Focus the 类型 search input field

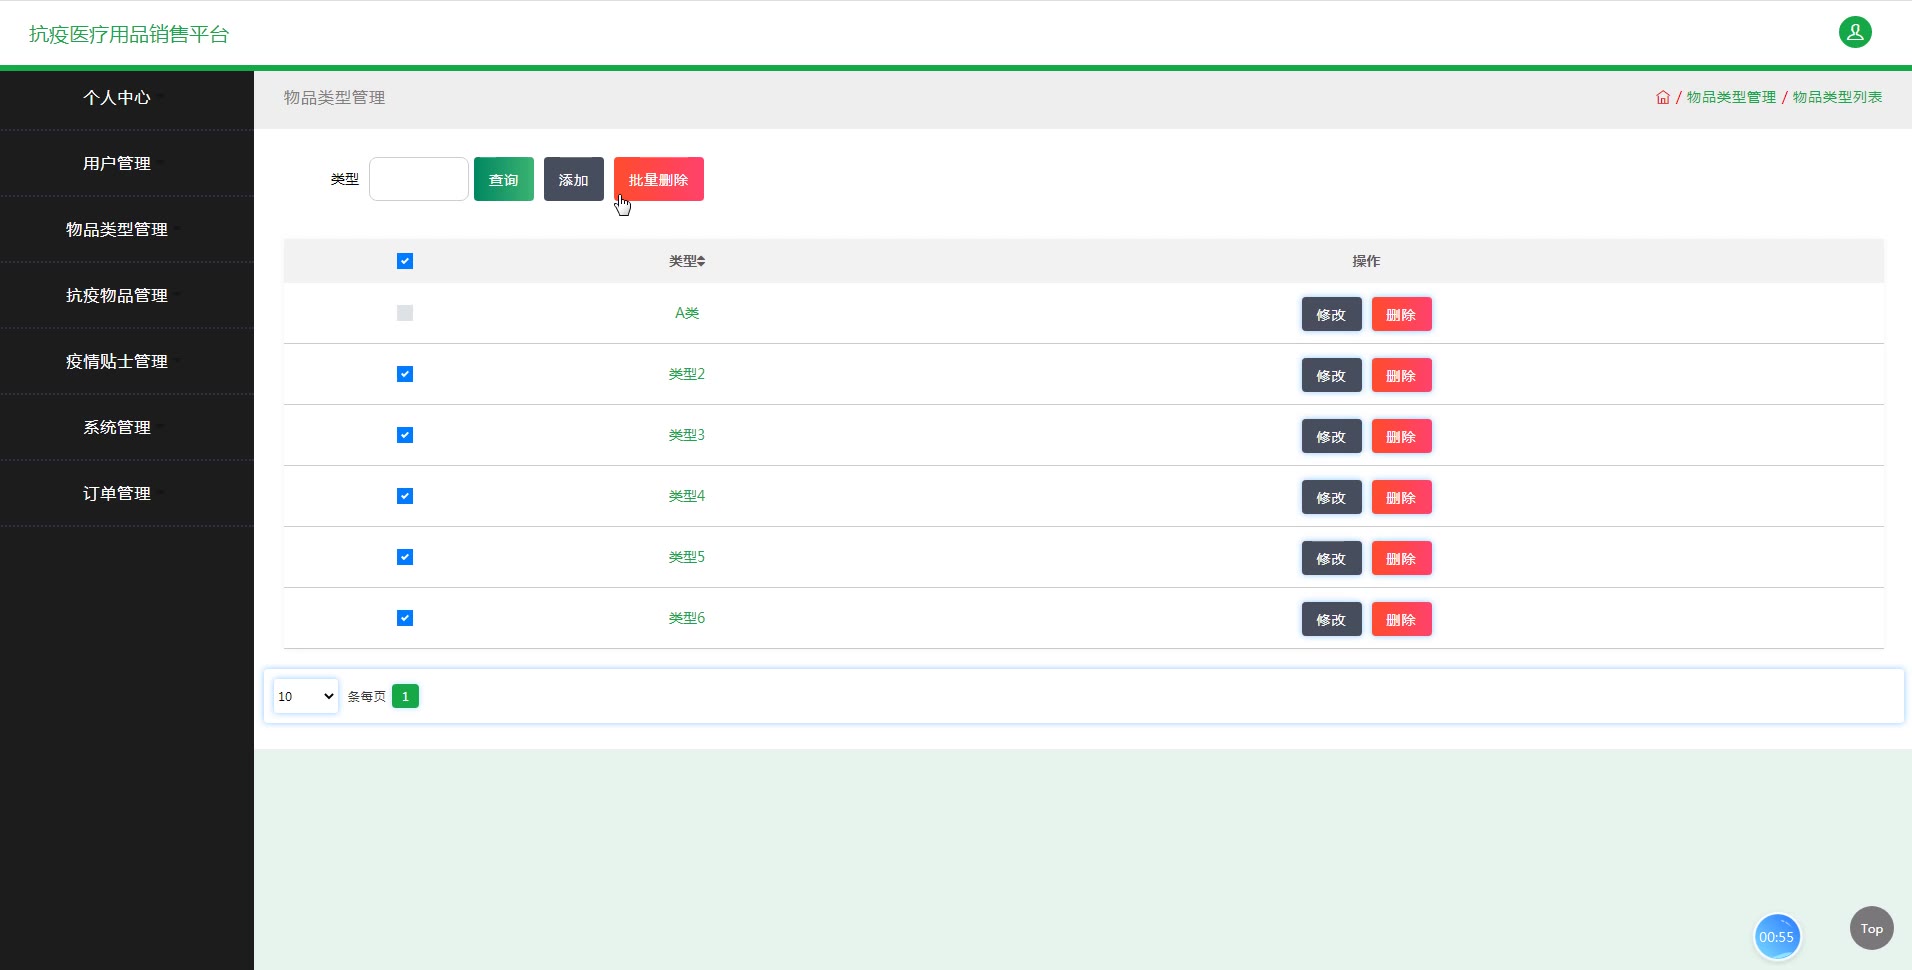(419, 179)
